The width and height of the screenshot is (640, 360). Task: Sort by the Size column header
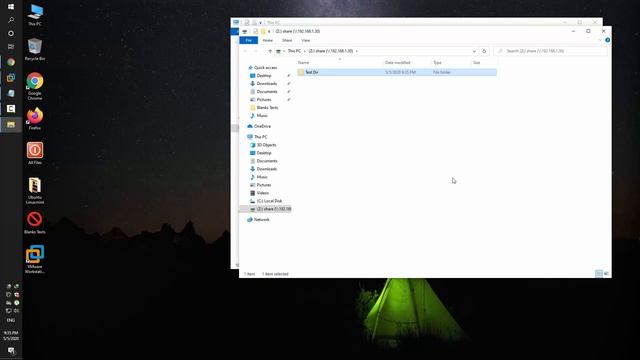477,62
